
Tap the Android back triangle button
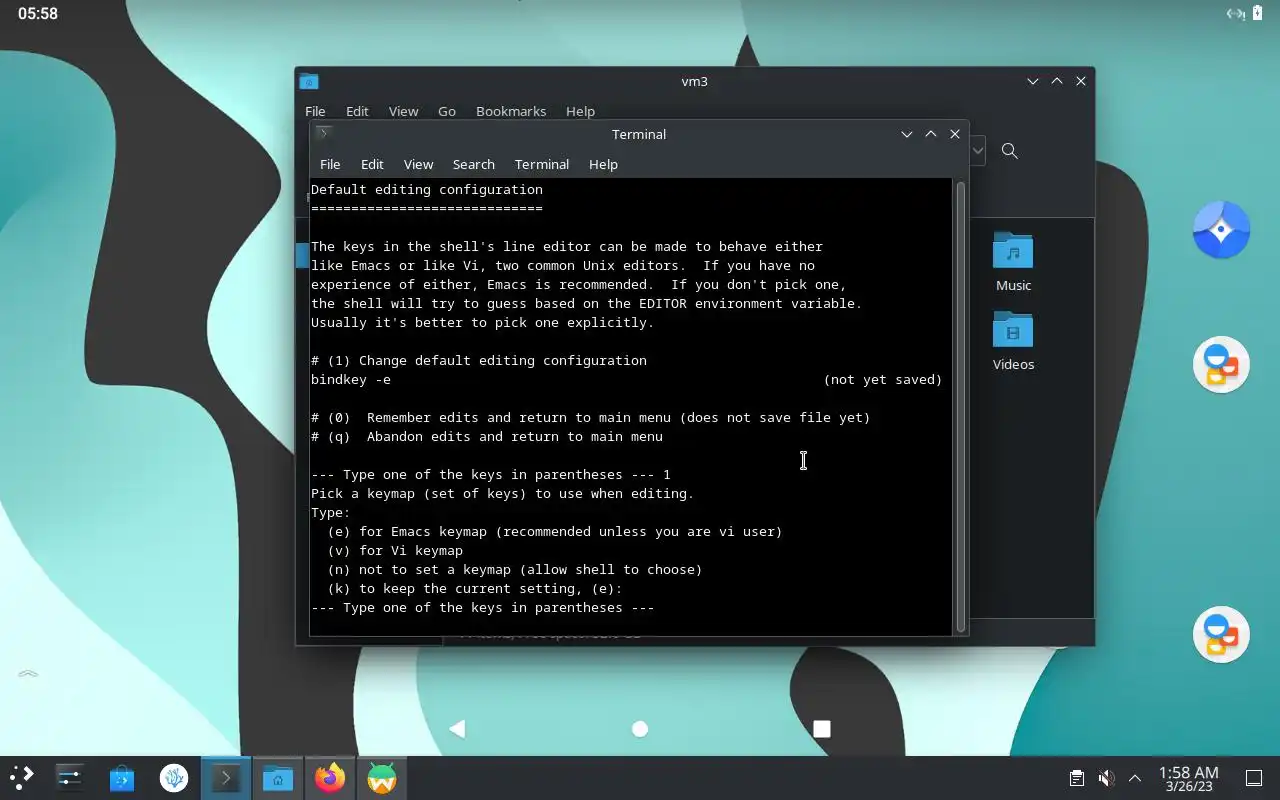click(x=457, y=729)
